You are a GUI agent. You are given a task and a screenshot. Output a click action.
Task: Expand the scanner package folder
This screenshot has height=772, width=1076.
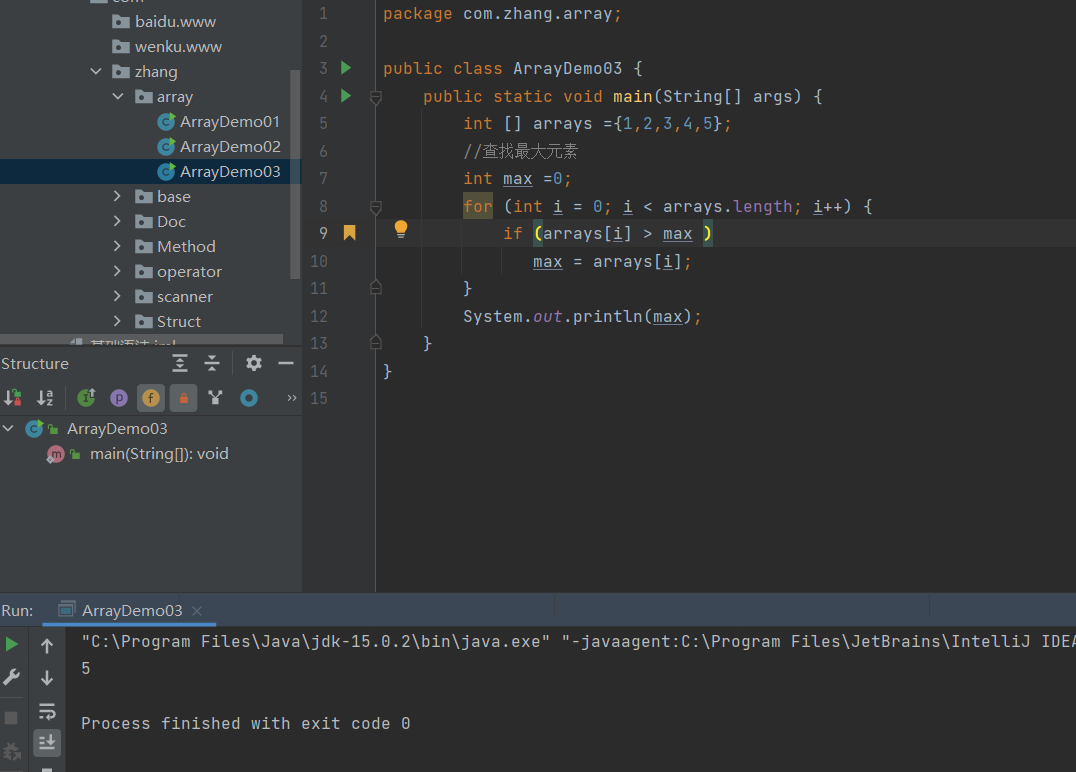[x=117, y=296]
